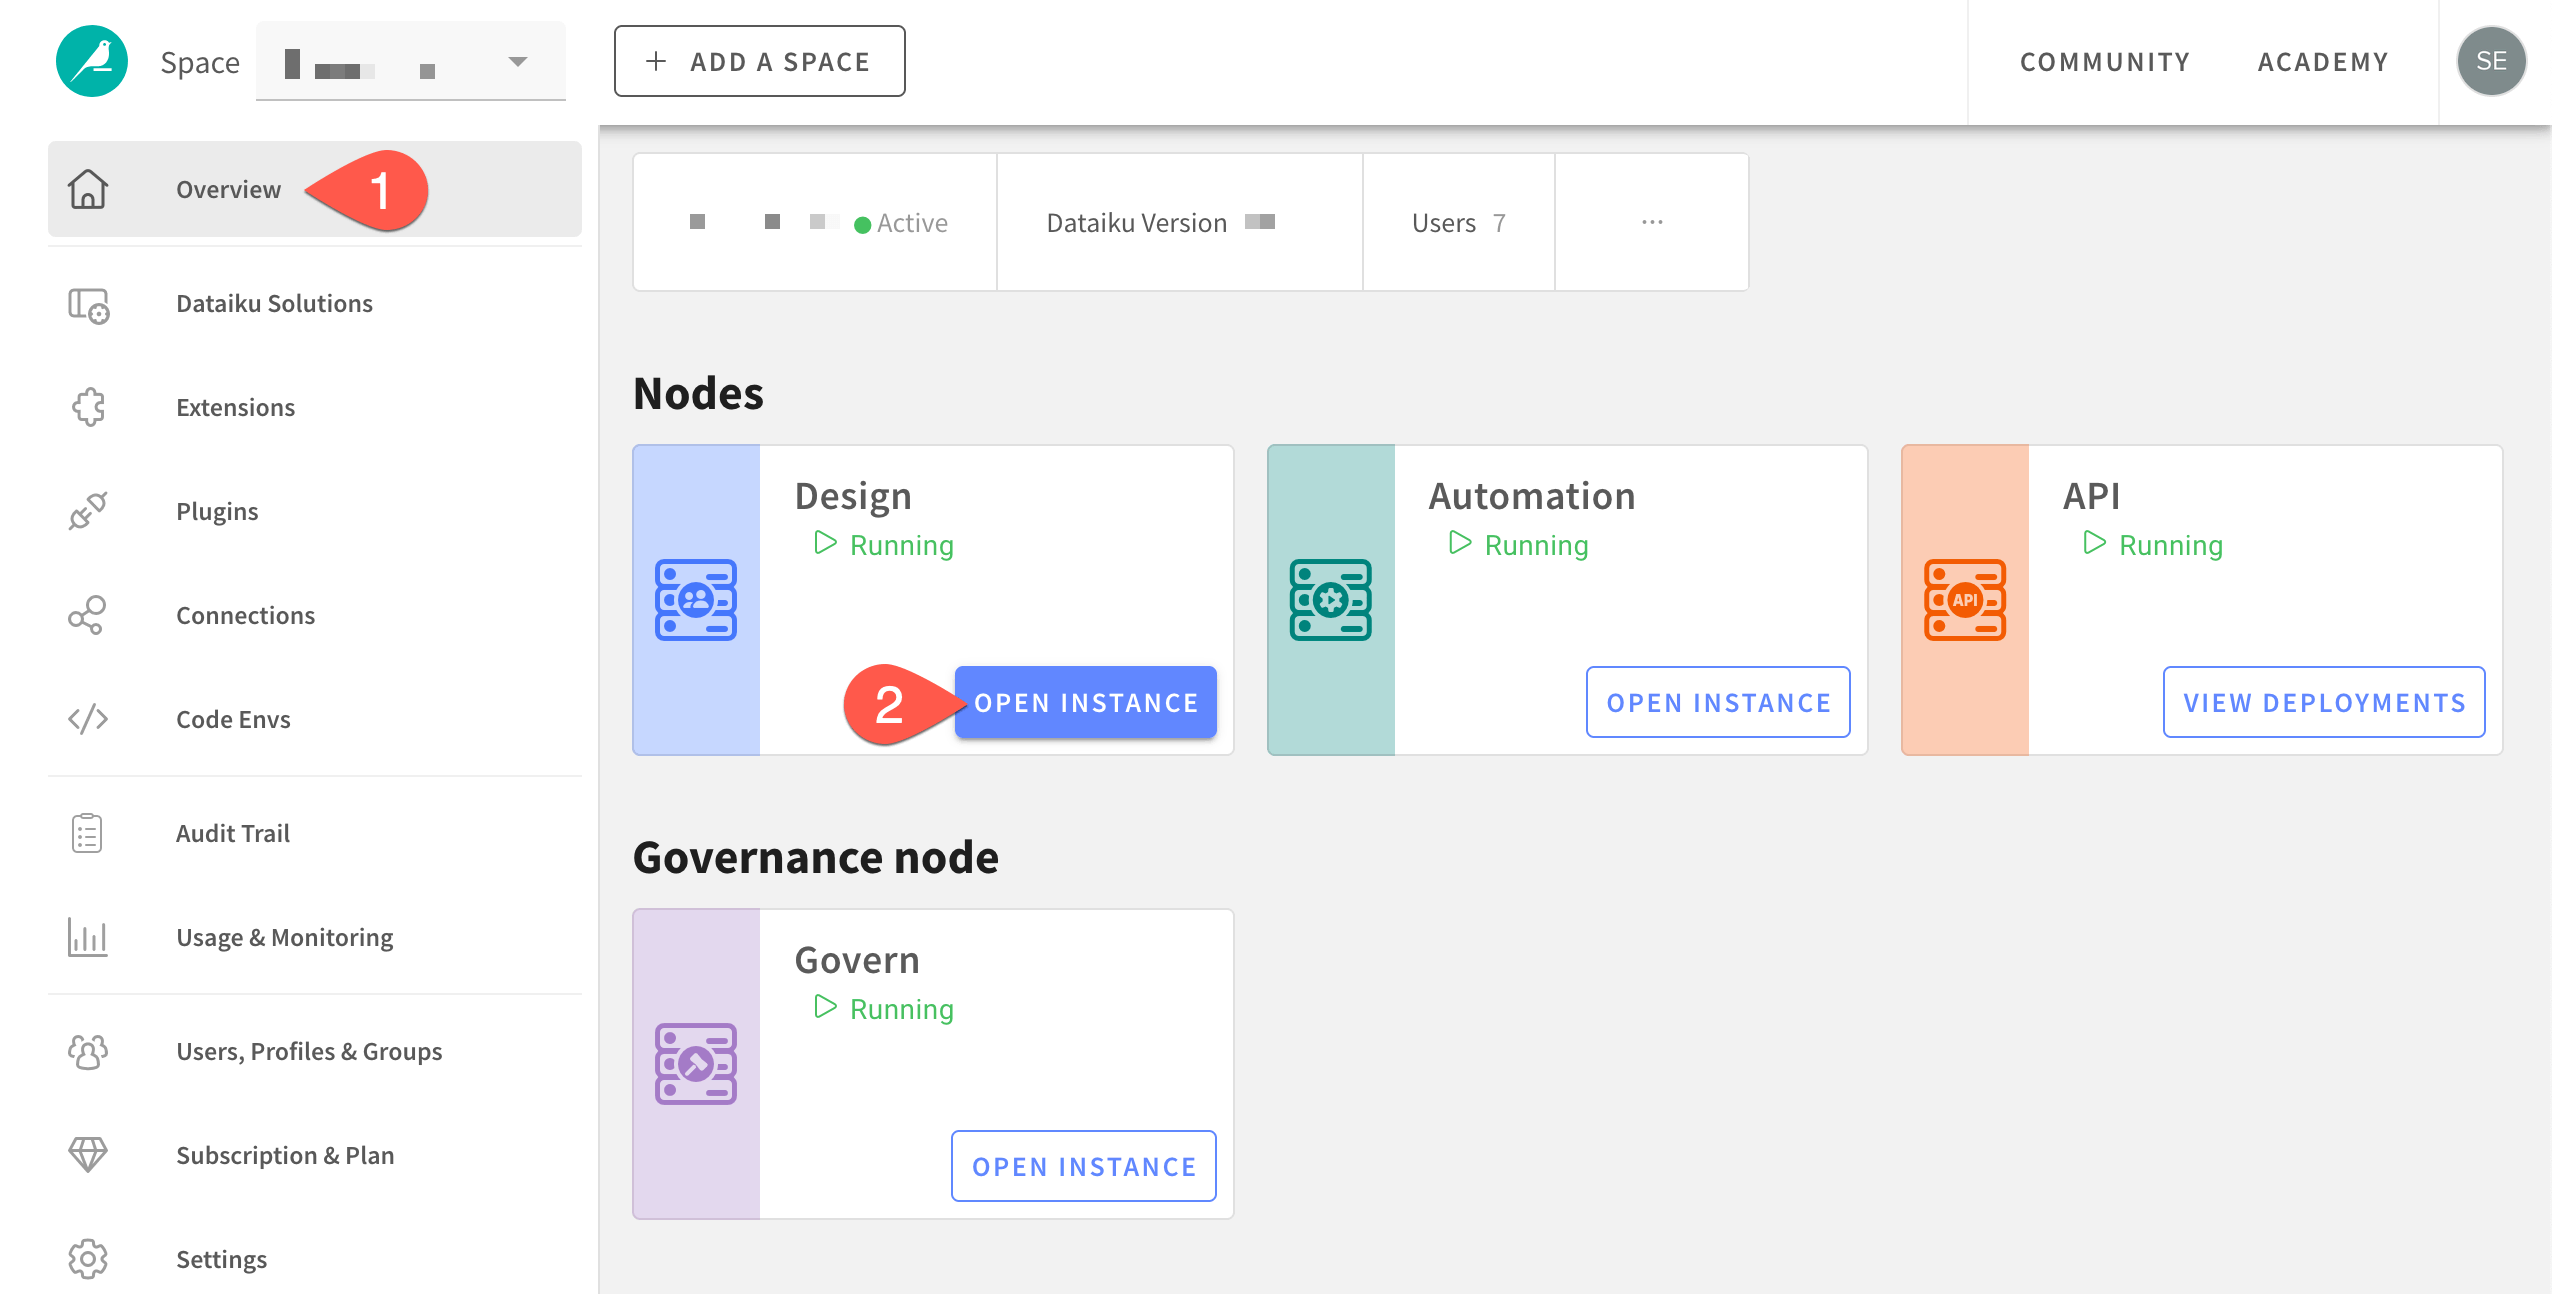Click the Plugins plug icon
2552x1294 pixels.
[x=88, y=511]
